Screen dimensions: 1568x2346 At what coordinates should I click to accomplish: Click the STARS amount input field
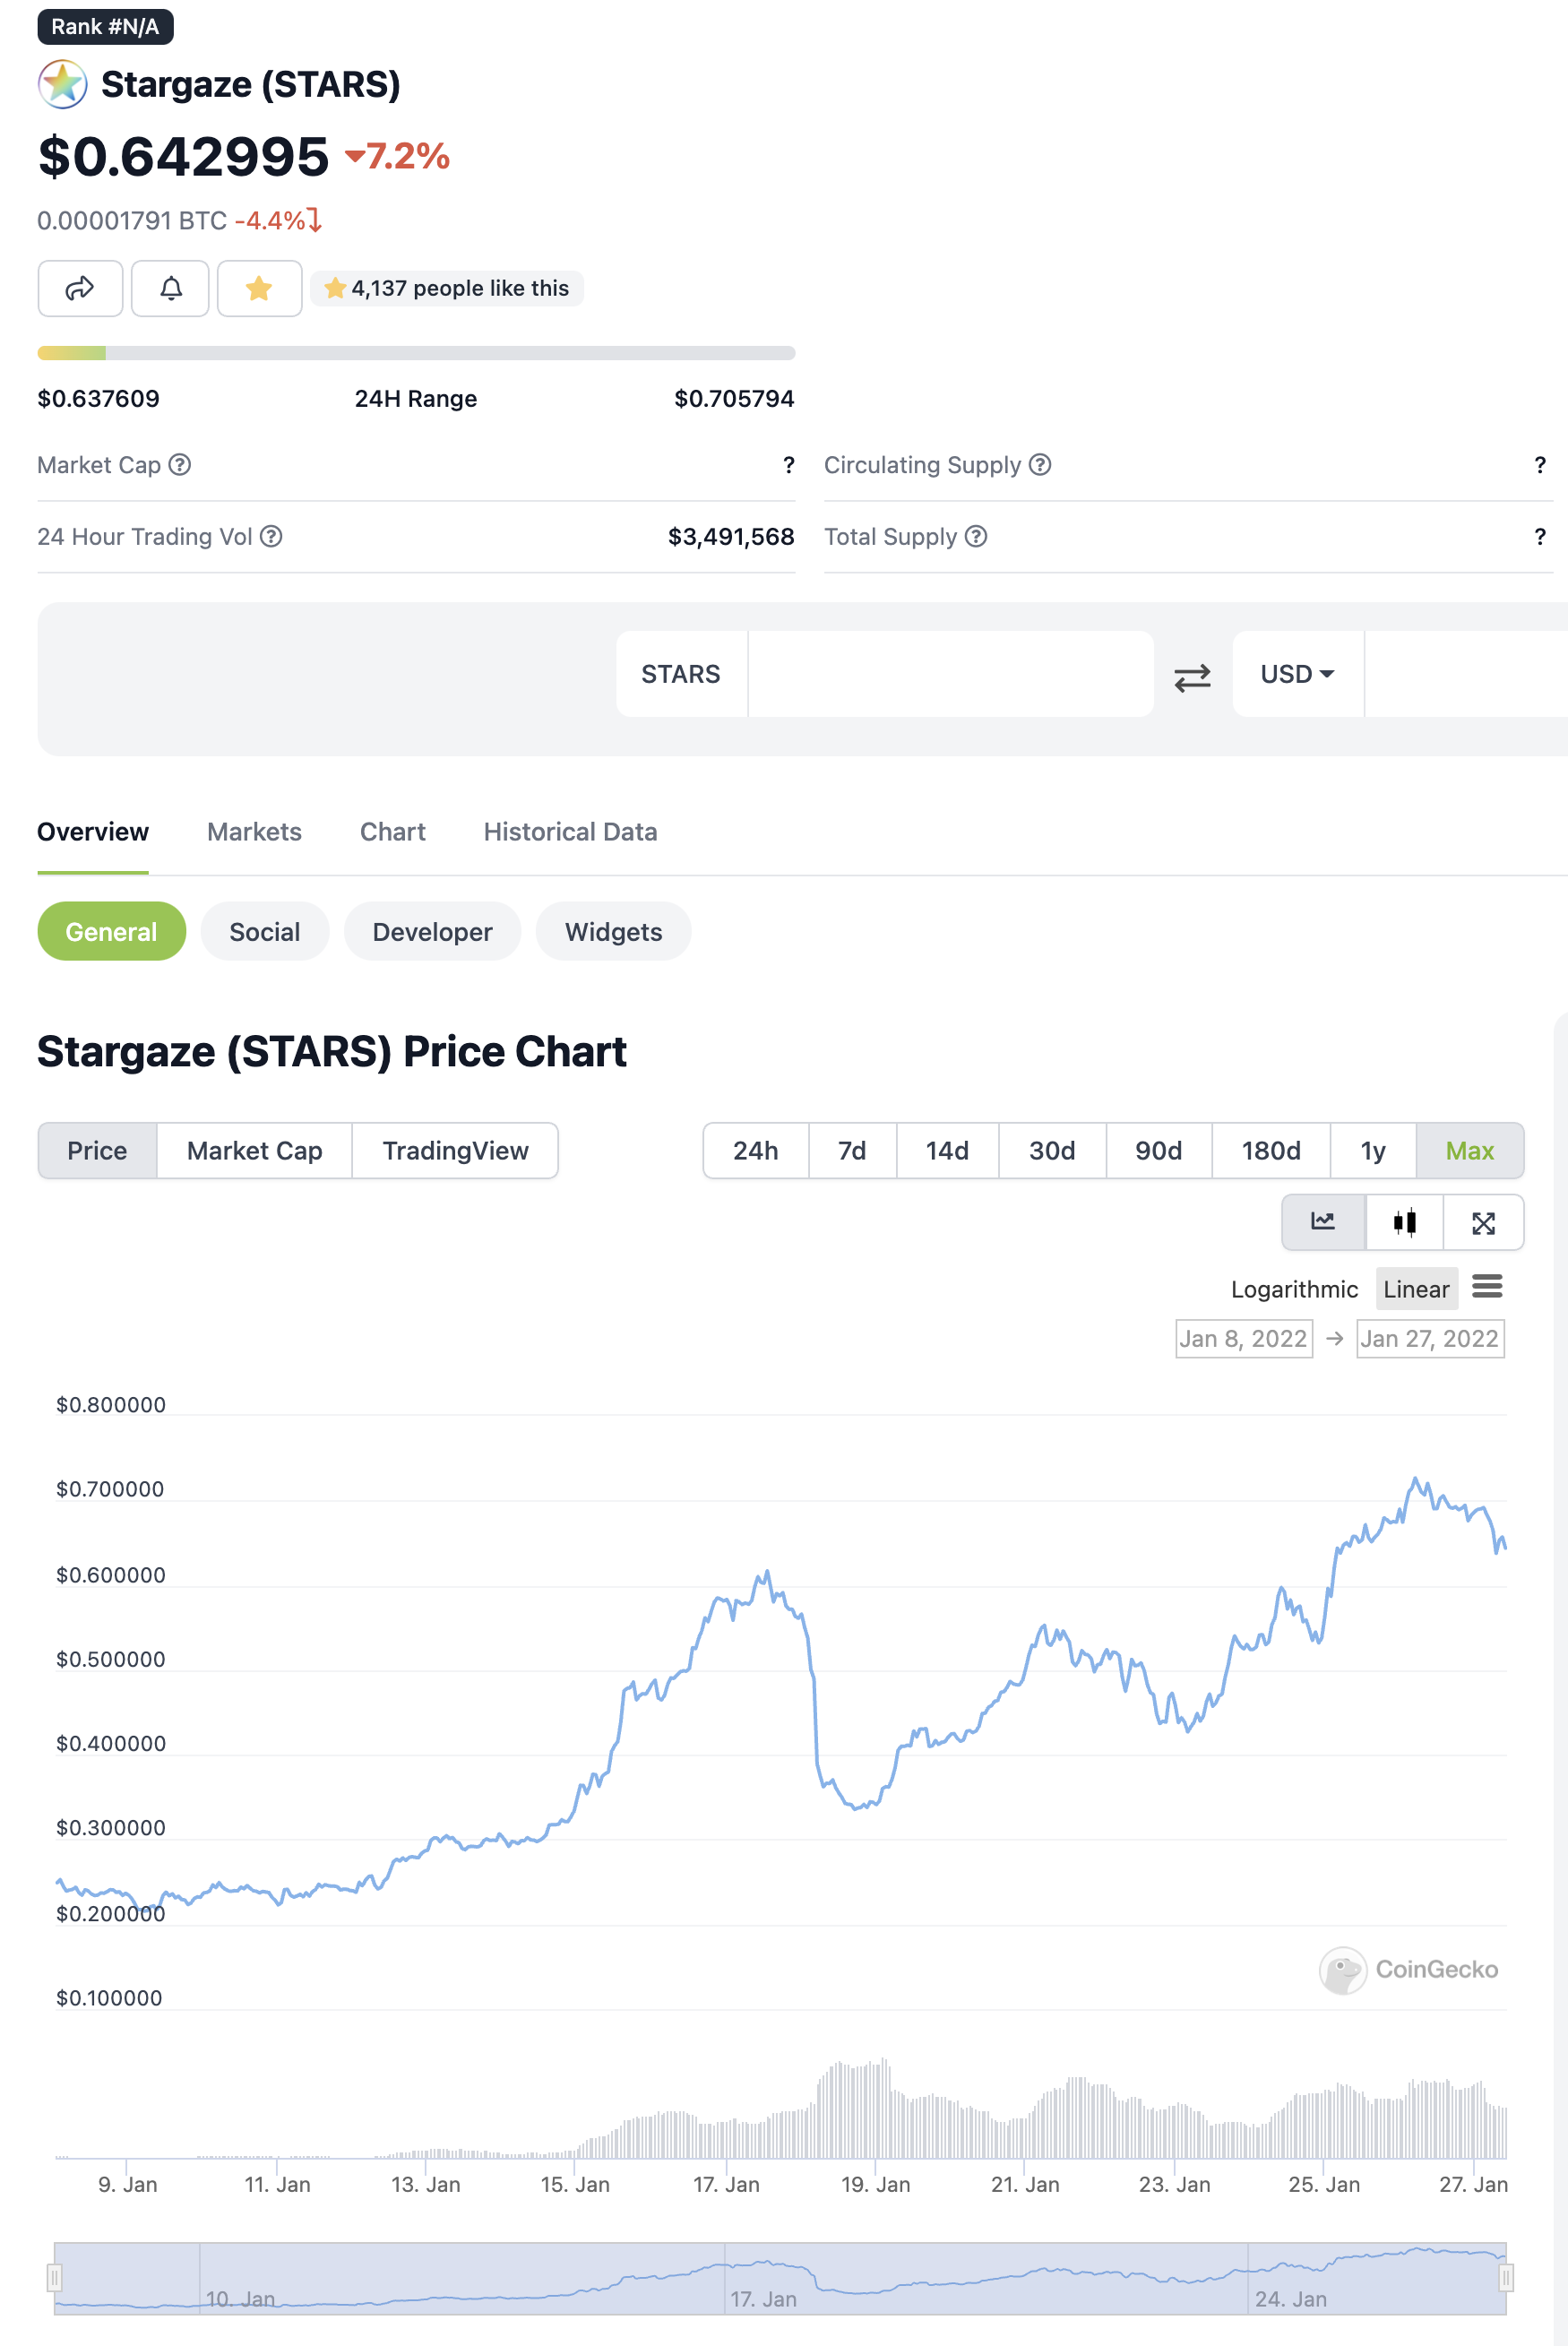[x=950, y=674]
